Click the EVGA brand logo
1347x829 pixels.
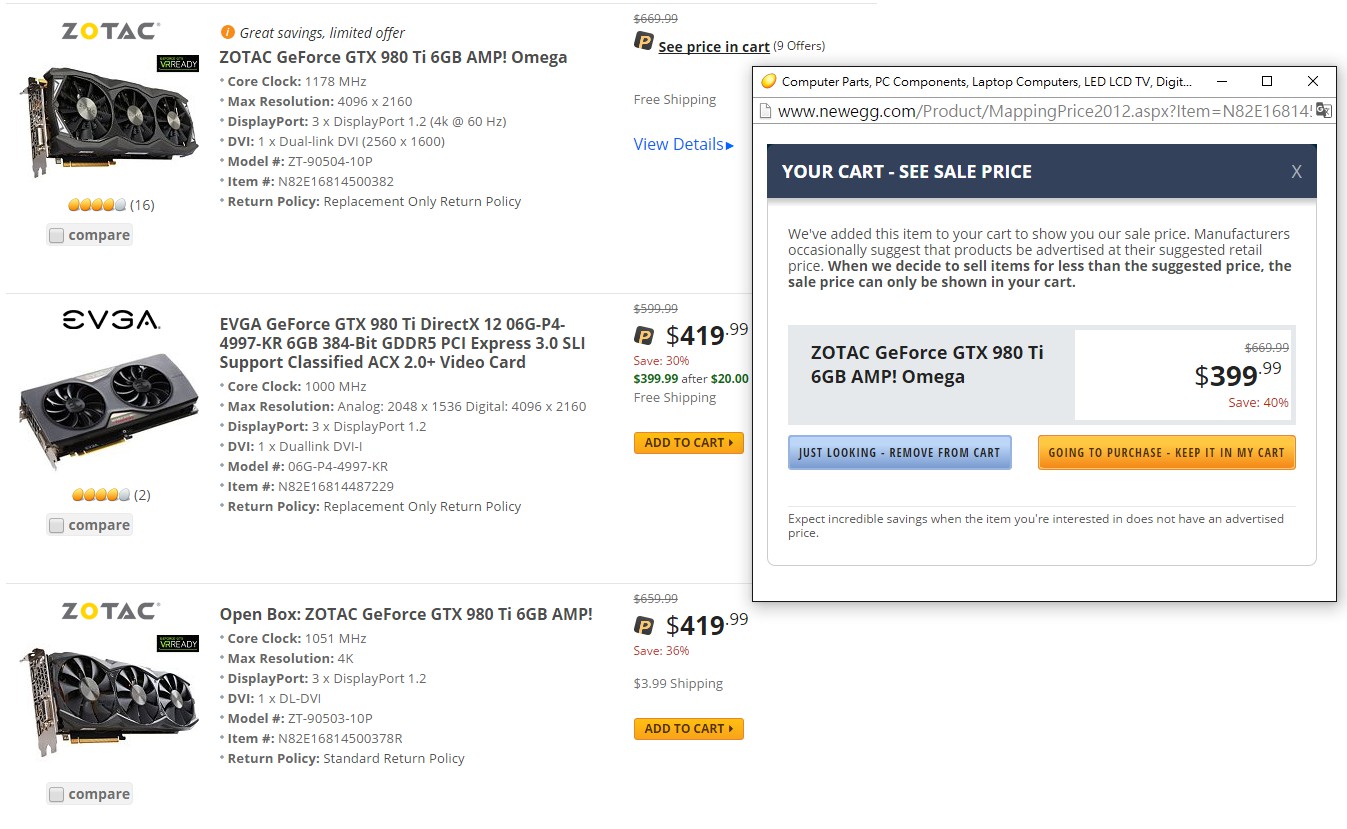[110, 320]
